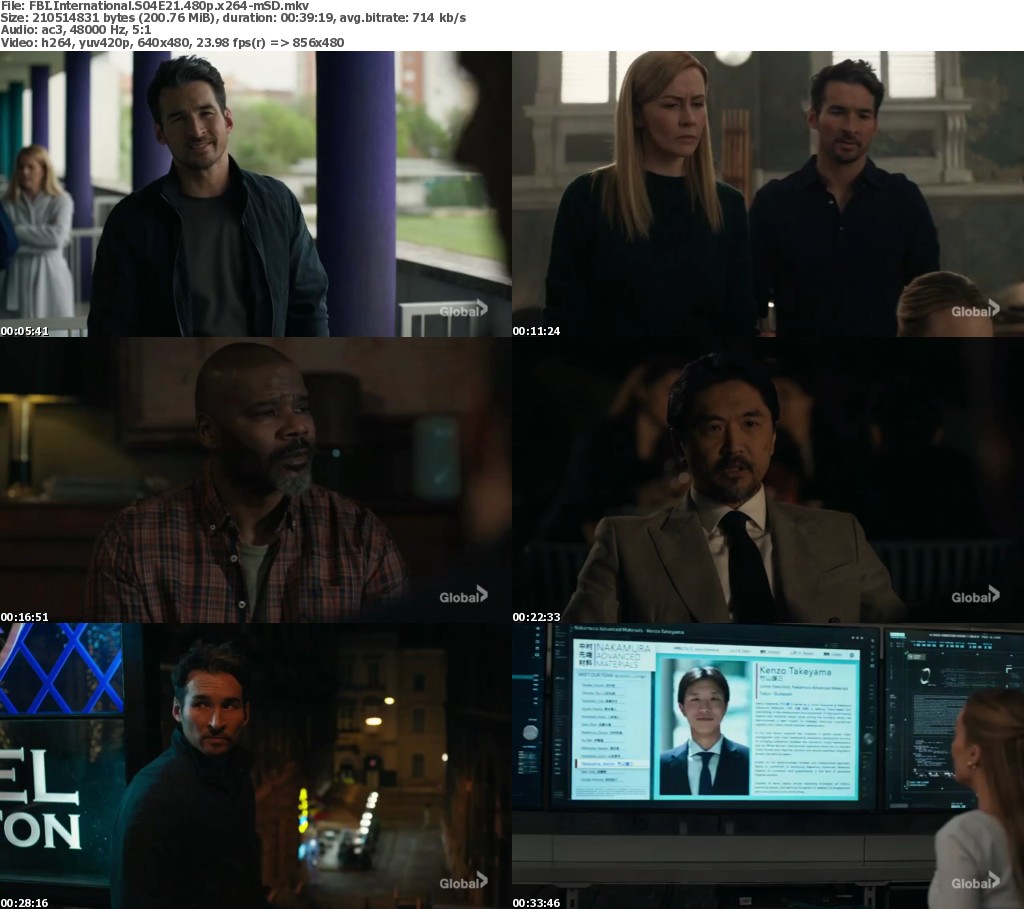The image size is (1024, 909).
Task: Open the thumbnail at 00:22:33
Action: (768, 480)
